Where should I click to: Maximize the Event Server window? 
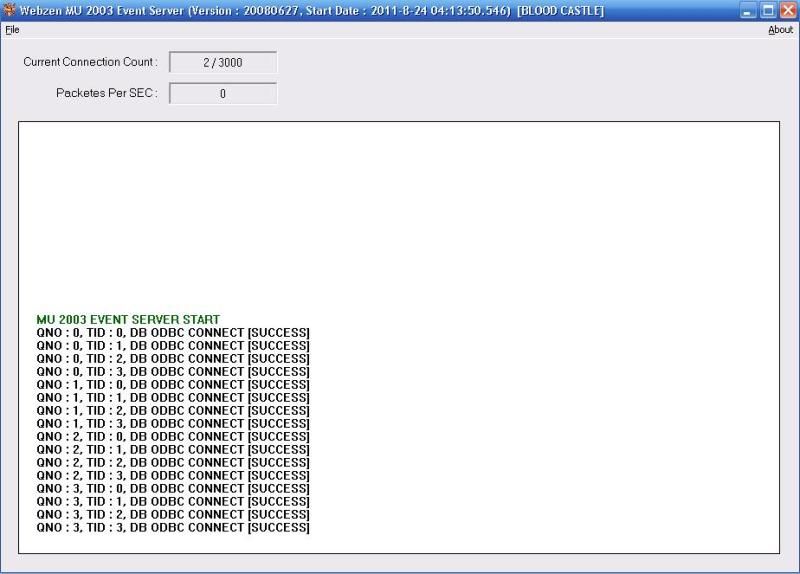[768, 11]
